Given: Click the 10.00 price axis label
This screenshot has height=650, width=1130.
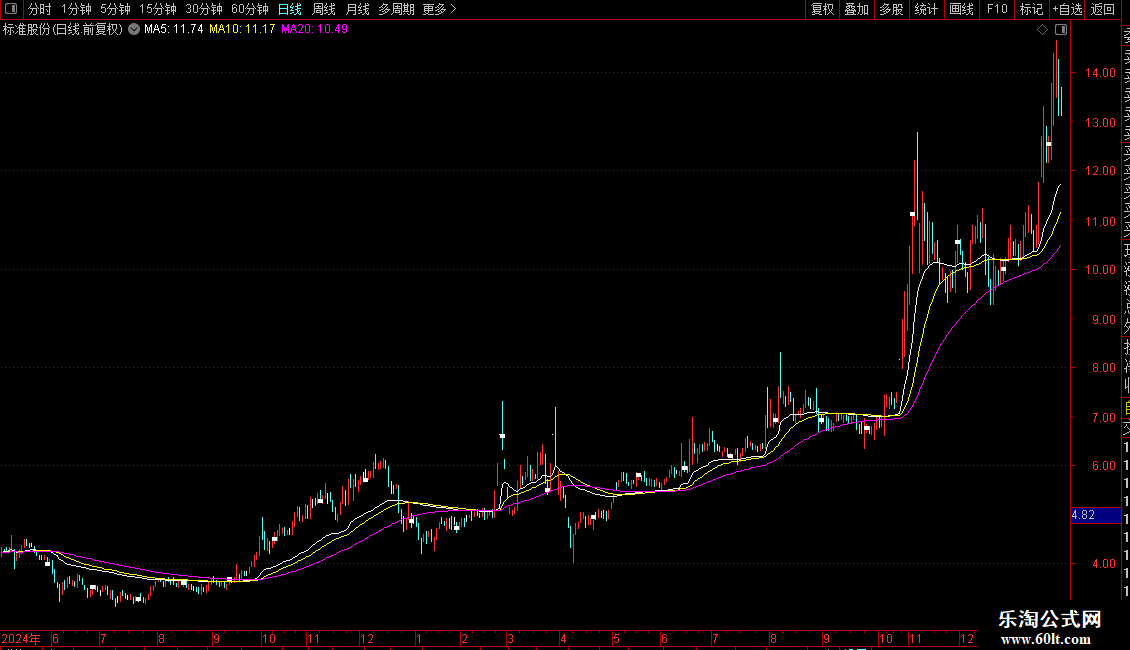Looking at the screenshot, I should [x=1100, y=270].
